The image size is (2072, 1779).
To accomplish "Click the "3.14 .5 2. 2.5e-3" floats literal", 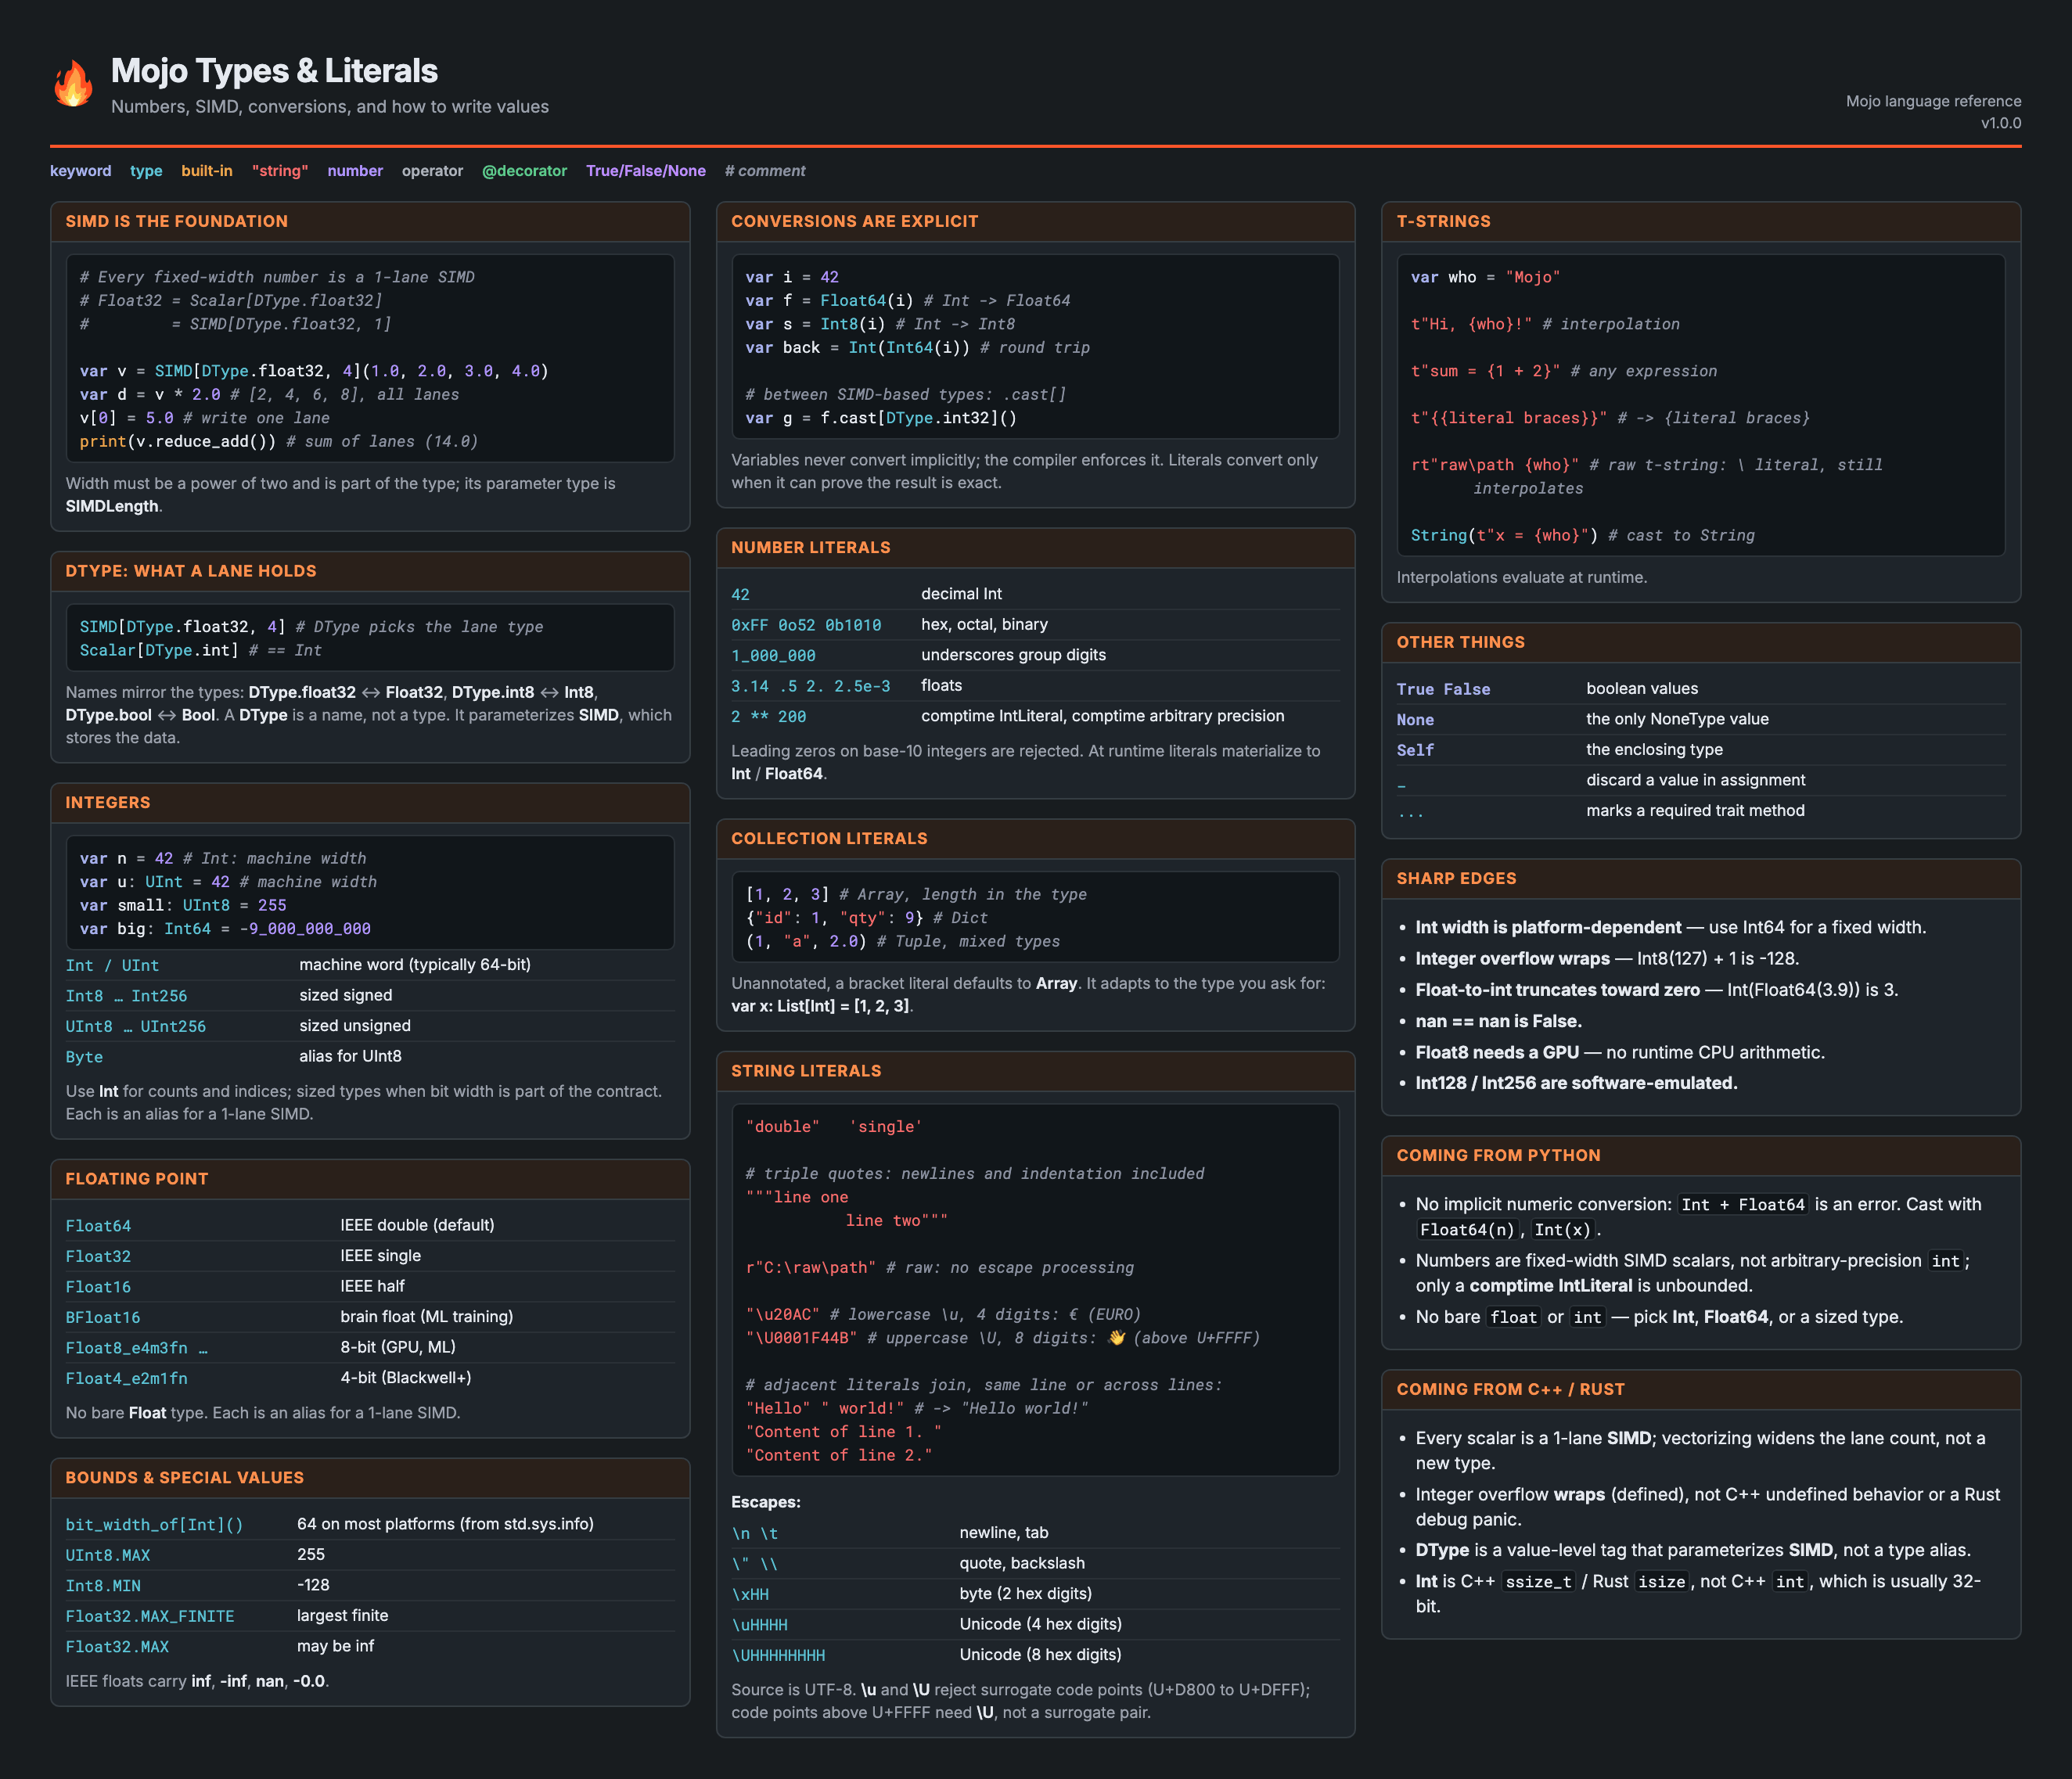I will 811,686.
